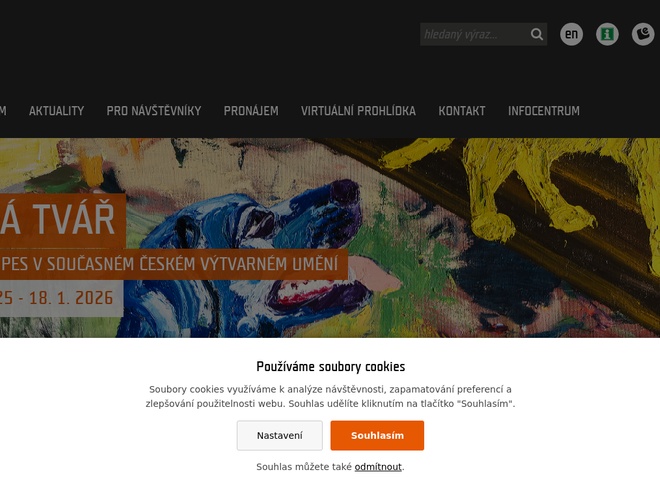Open Pro návštěvníky menu
Image resolution: width=660 pixels, height=500 pixels.
(154, 111)
